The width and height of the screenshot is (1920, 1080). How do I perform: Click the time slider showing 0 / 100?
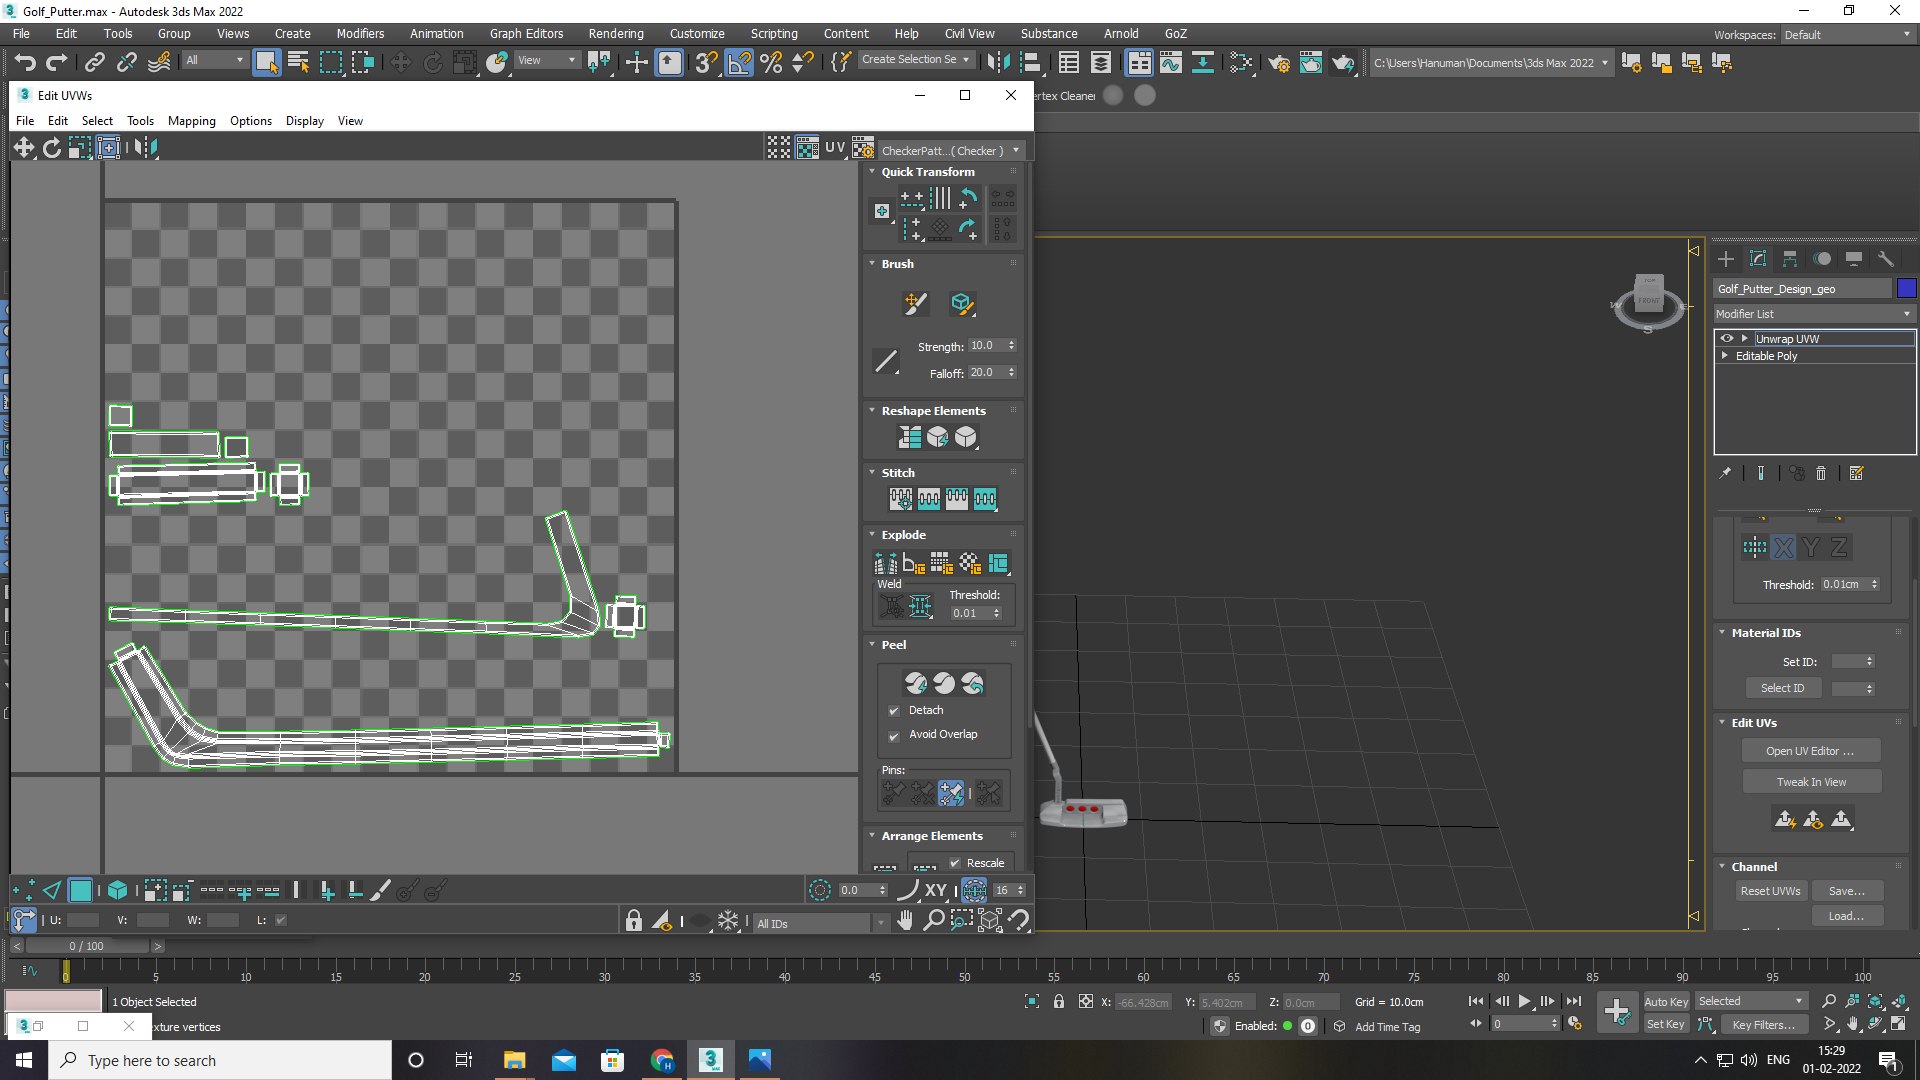pos(87,946)
